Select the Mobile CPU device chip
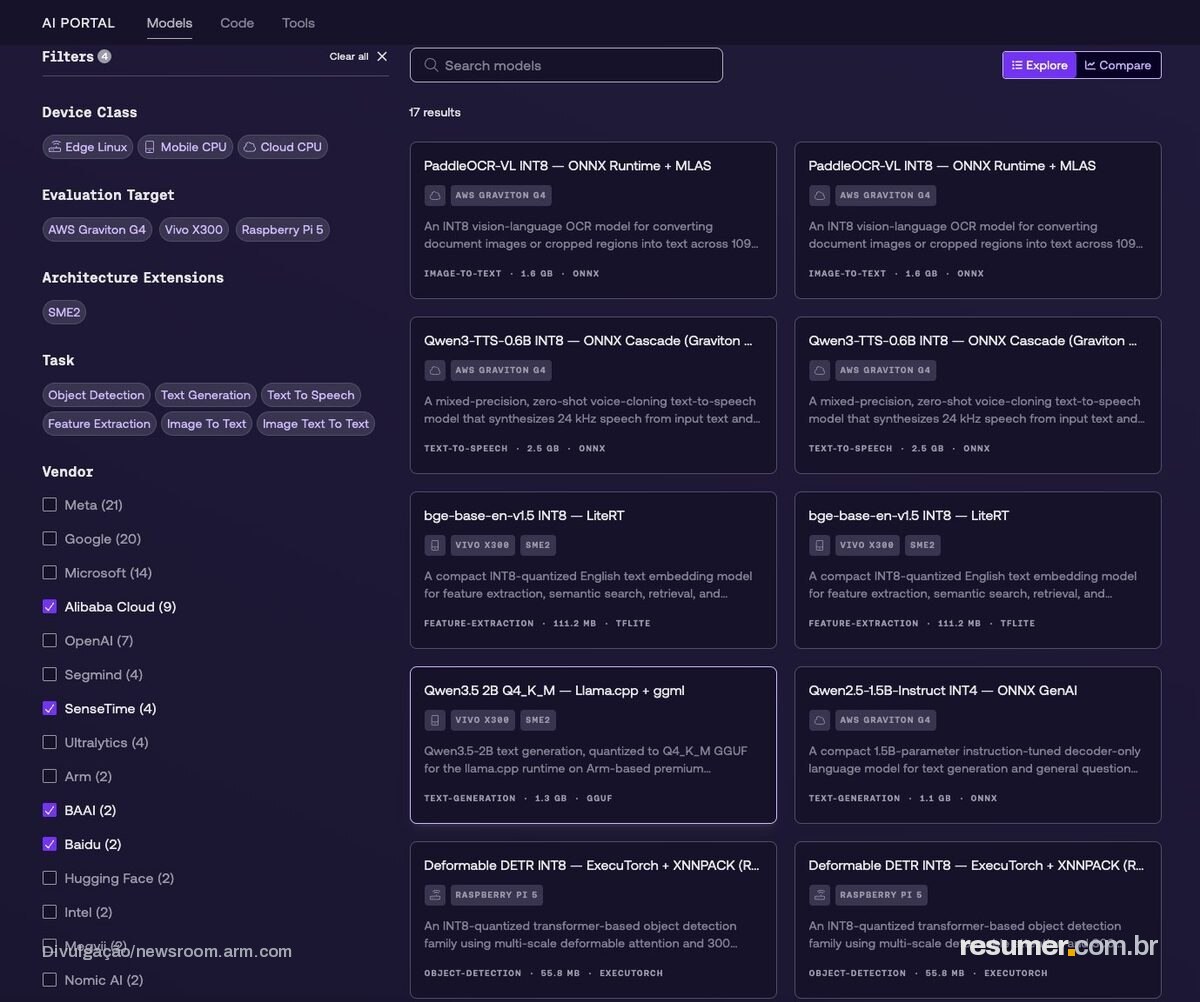This screenshot has width=1200, height=1002. point(185,147)
